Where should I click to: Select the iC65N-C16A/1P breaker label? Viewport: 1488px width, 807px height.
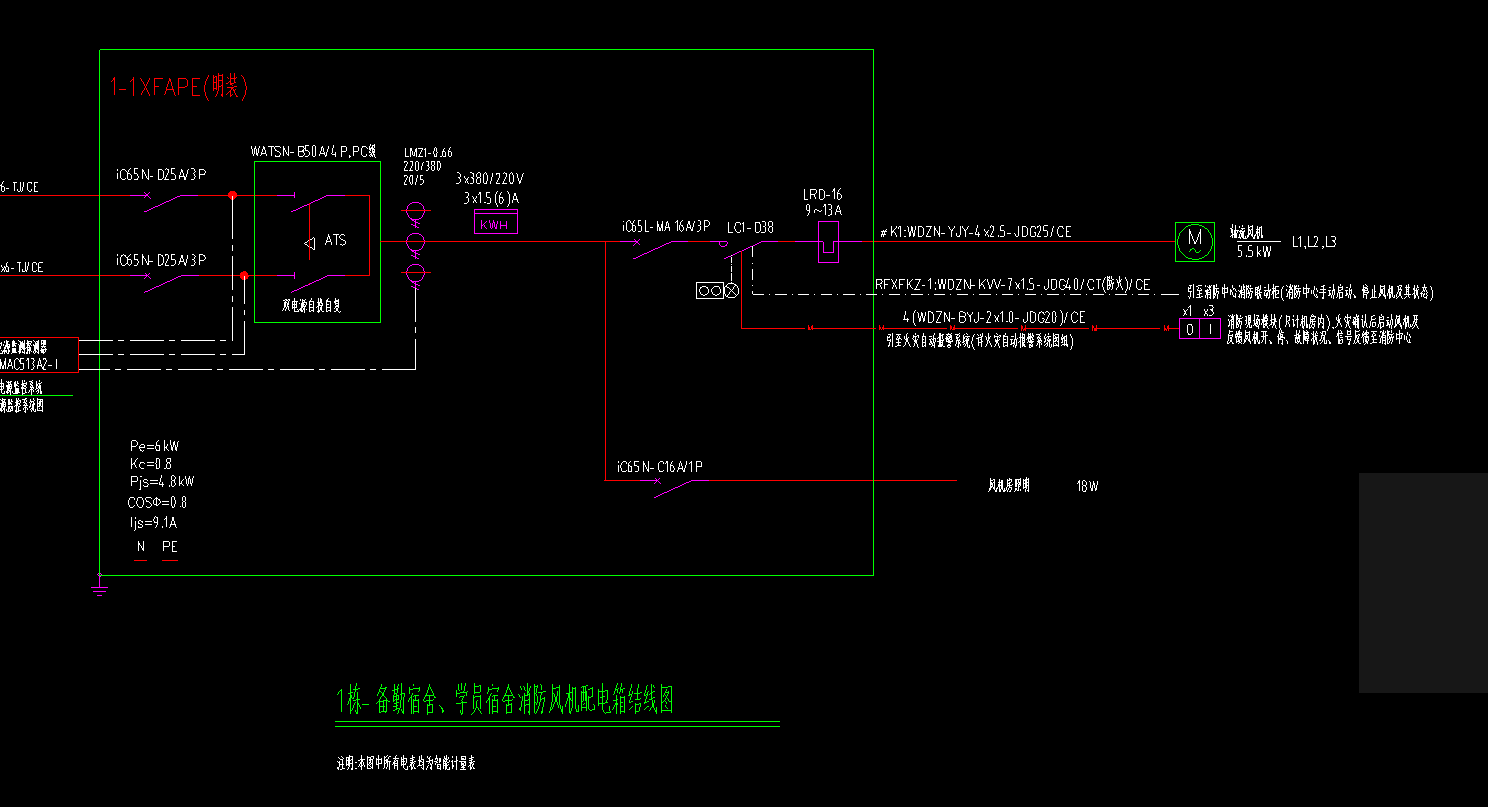pyautogui.click(x=659, y=467)
